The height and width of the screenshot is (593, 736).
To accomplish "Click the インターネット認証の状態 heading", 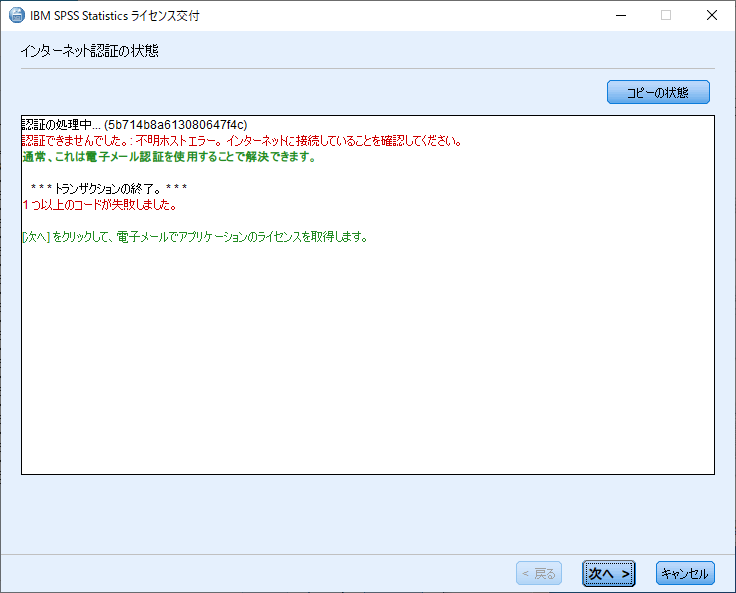I will click(x=90, y=51).
